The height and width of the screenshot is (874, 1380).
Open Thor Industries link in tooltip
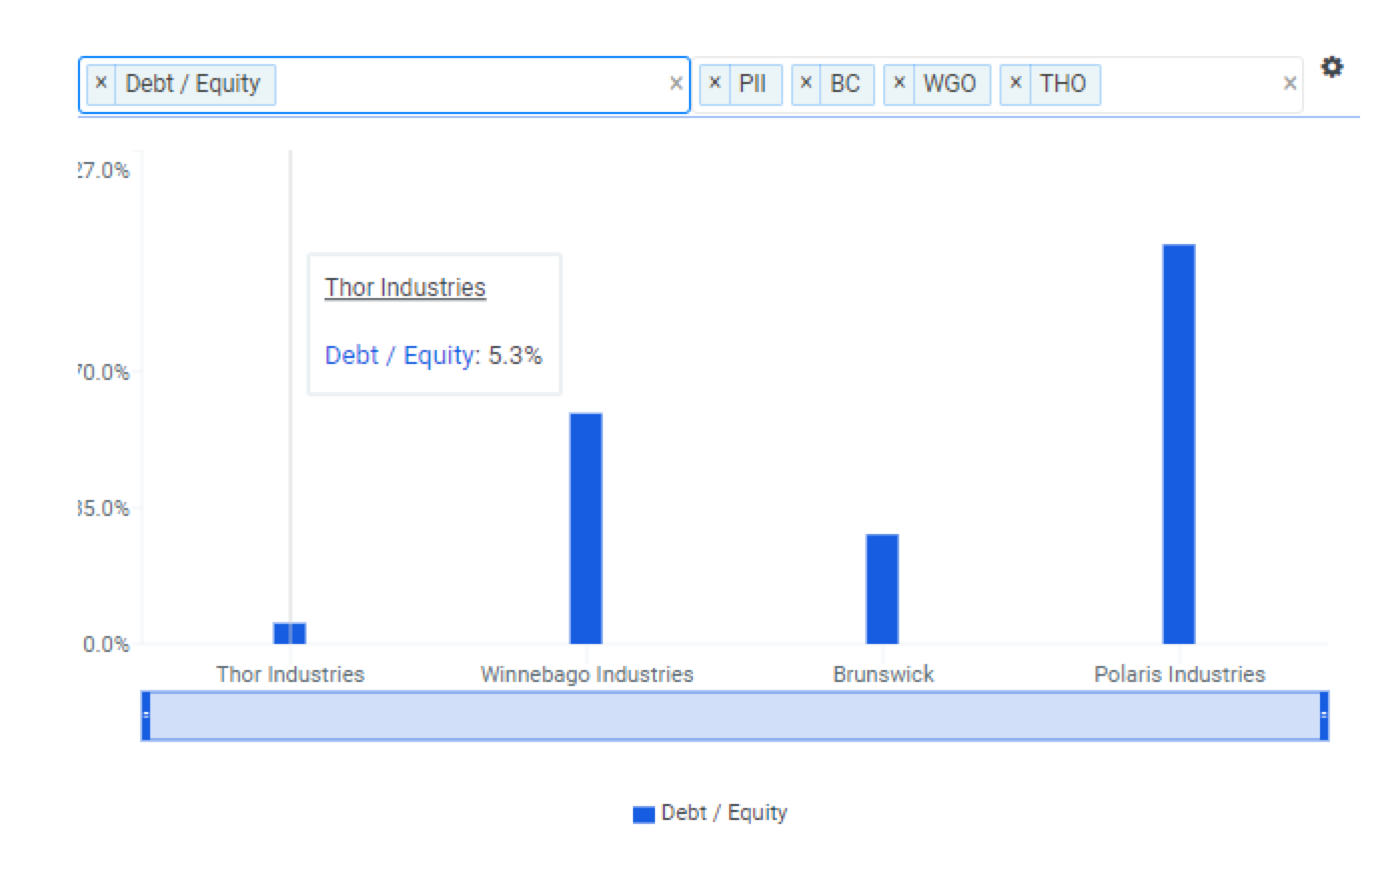click(x=405, y=288)
